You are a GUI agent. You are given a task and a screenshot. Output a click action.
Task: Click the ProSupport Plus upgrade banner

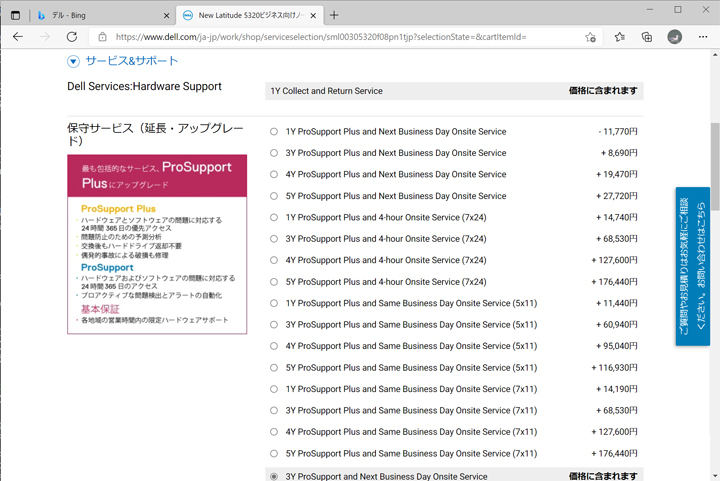click(x=157, y=244)
